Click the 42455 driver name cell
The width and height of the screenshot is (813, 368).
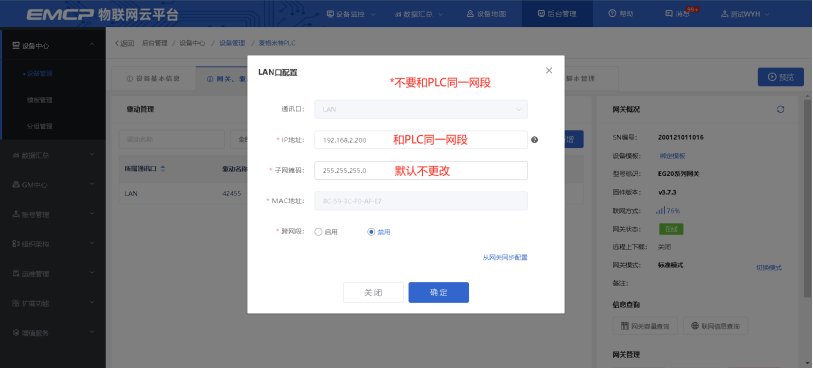(x=232, y=194)
